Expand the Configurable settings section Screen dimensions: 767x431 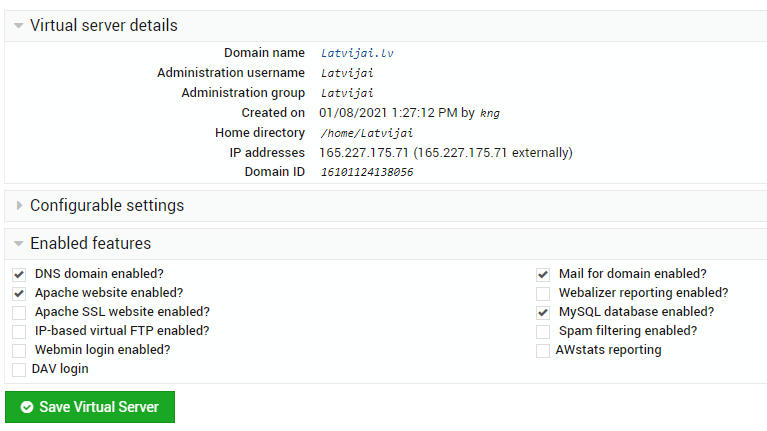[19, 205]
